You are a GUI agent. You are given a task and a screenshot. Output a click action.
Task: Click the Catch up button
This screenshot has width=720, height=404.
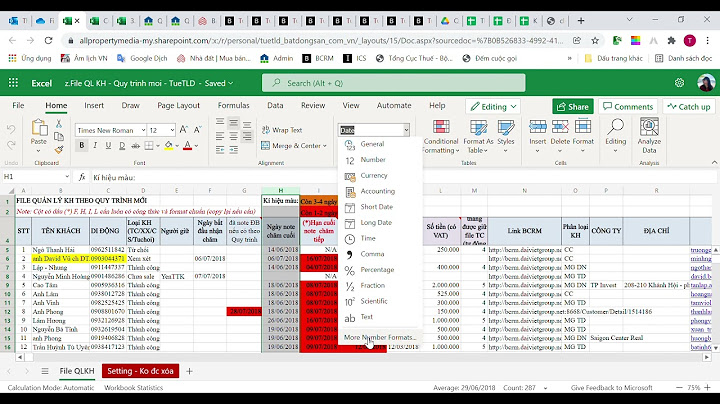[x=689, y=107]
